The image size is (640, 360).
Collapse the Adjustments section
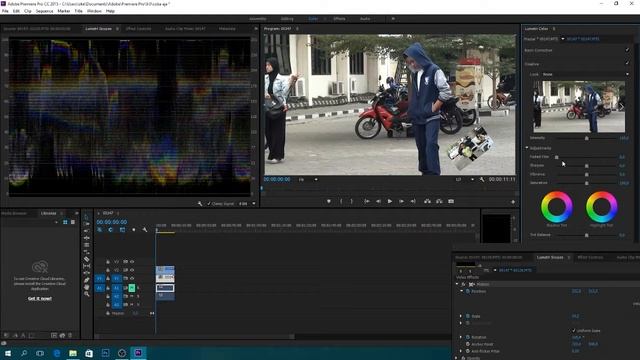coord(527,148)
